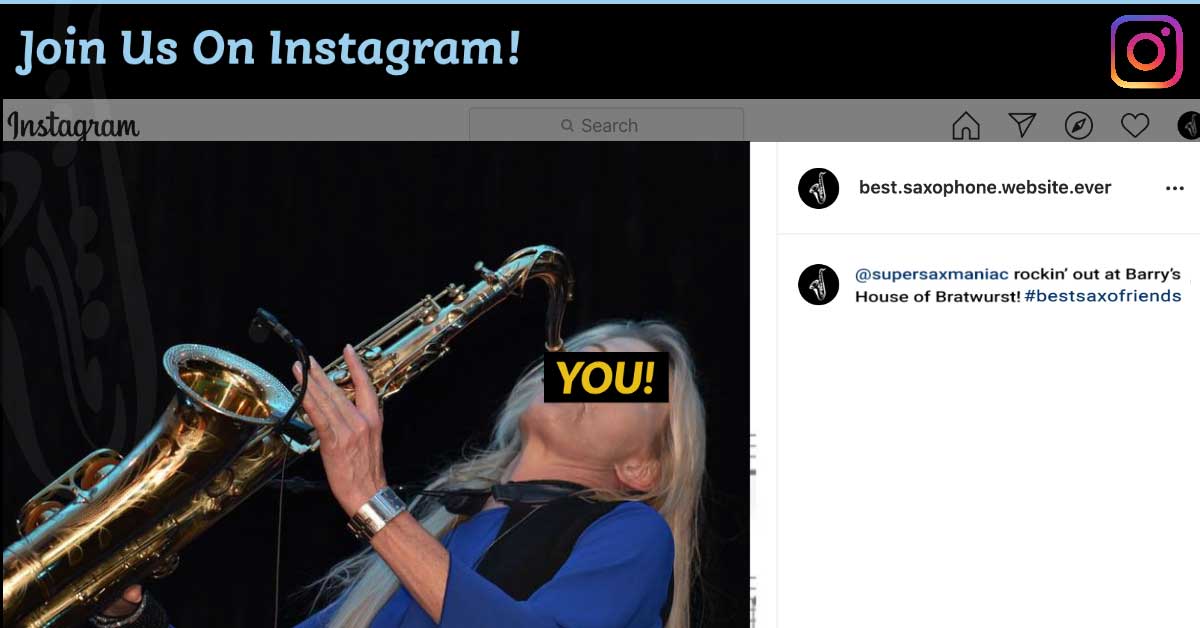Click the saxophone player post photo
1200x628 pixels.
tap(376, 384)
